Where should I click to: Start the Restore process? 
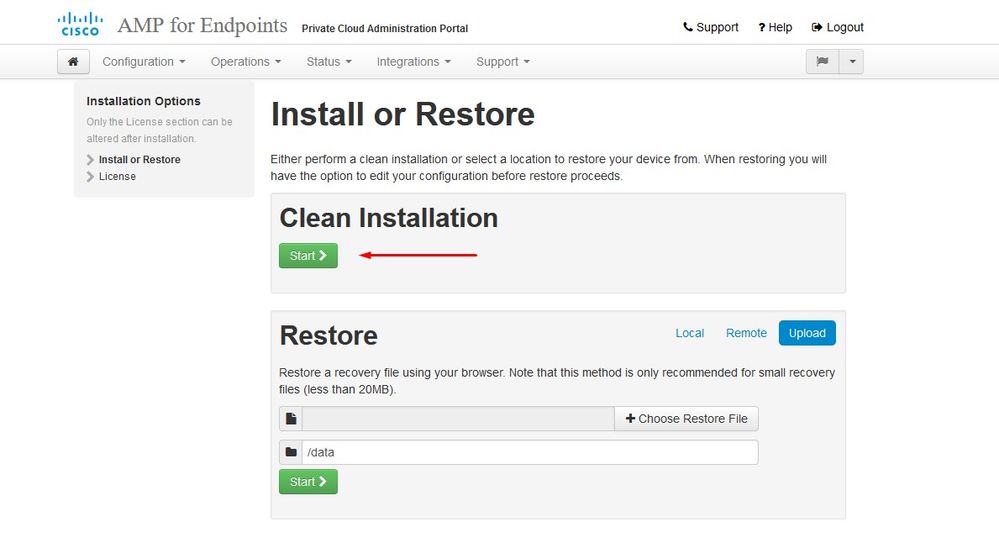coord(308,482)
